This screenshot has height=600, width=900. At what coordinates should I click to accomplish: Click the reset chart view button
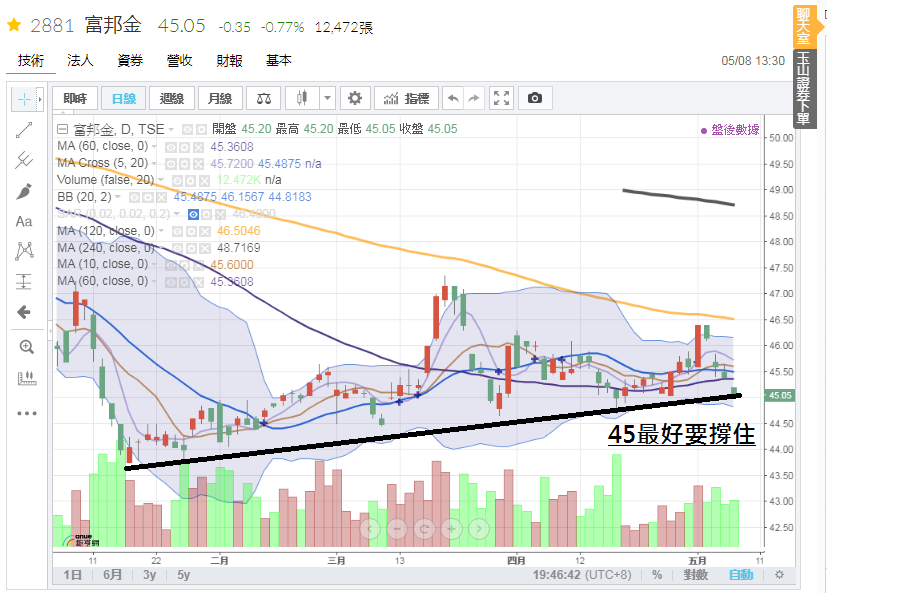424,528
